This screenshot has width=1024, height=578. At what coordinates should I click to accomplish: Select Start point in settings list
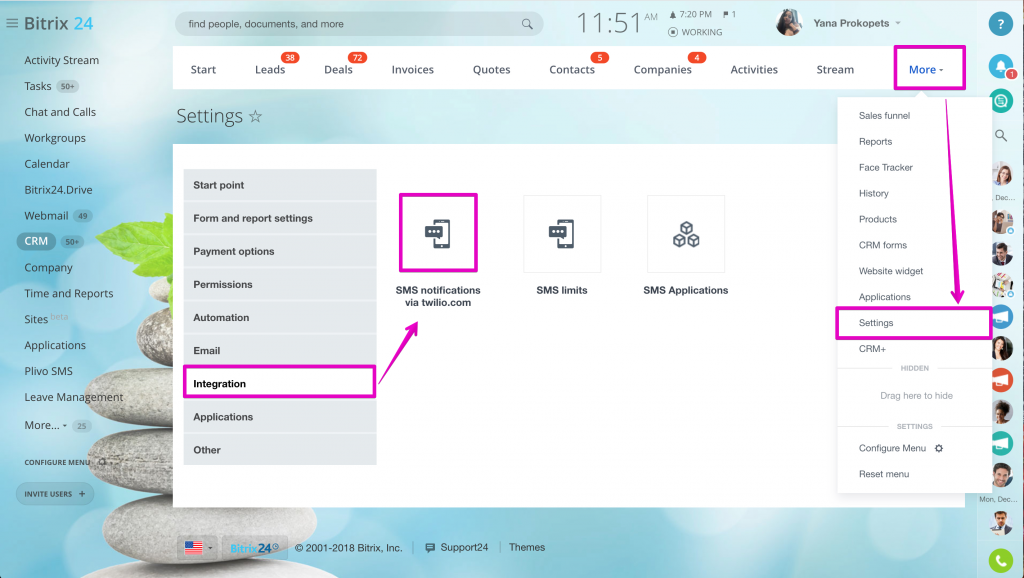click(280, 185)
